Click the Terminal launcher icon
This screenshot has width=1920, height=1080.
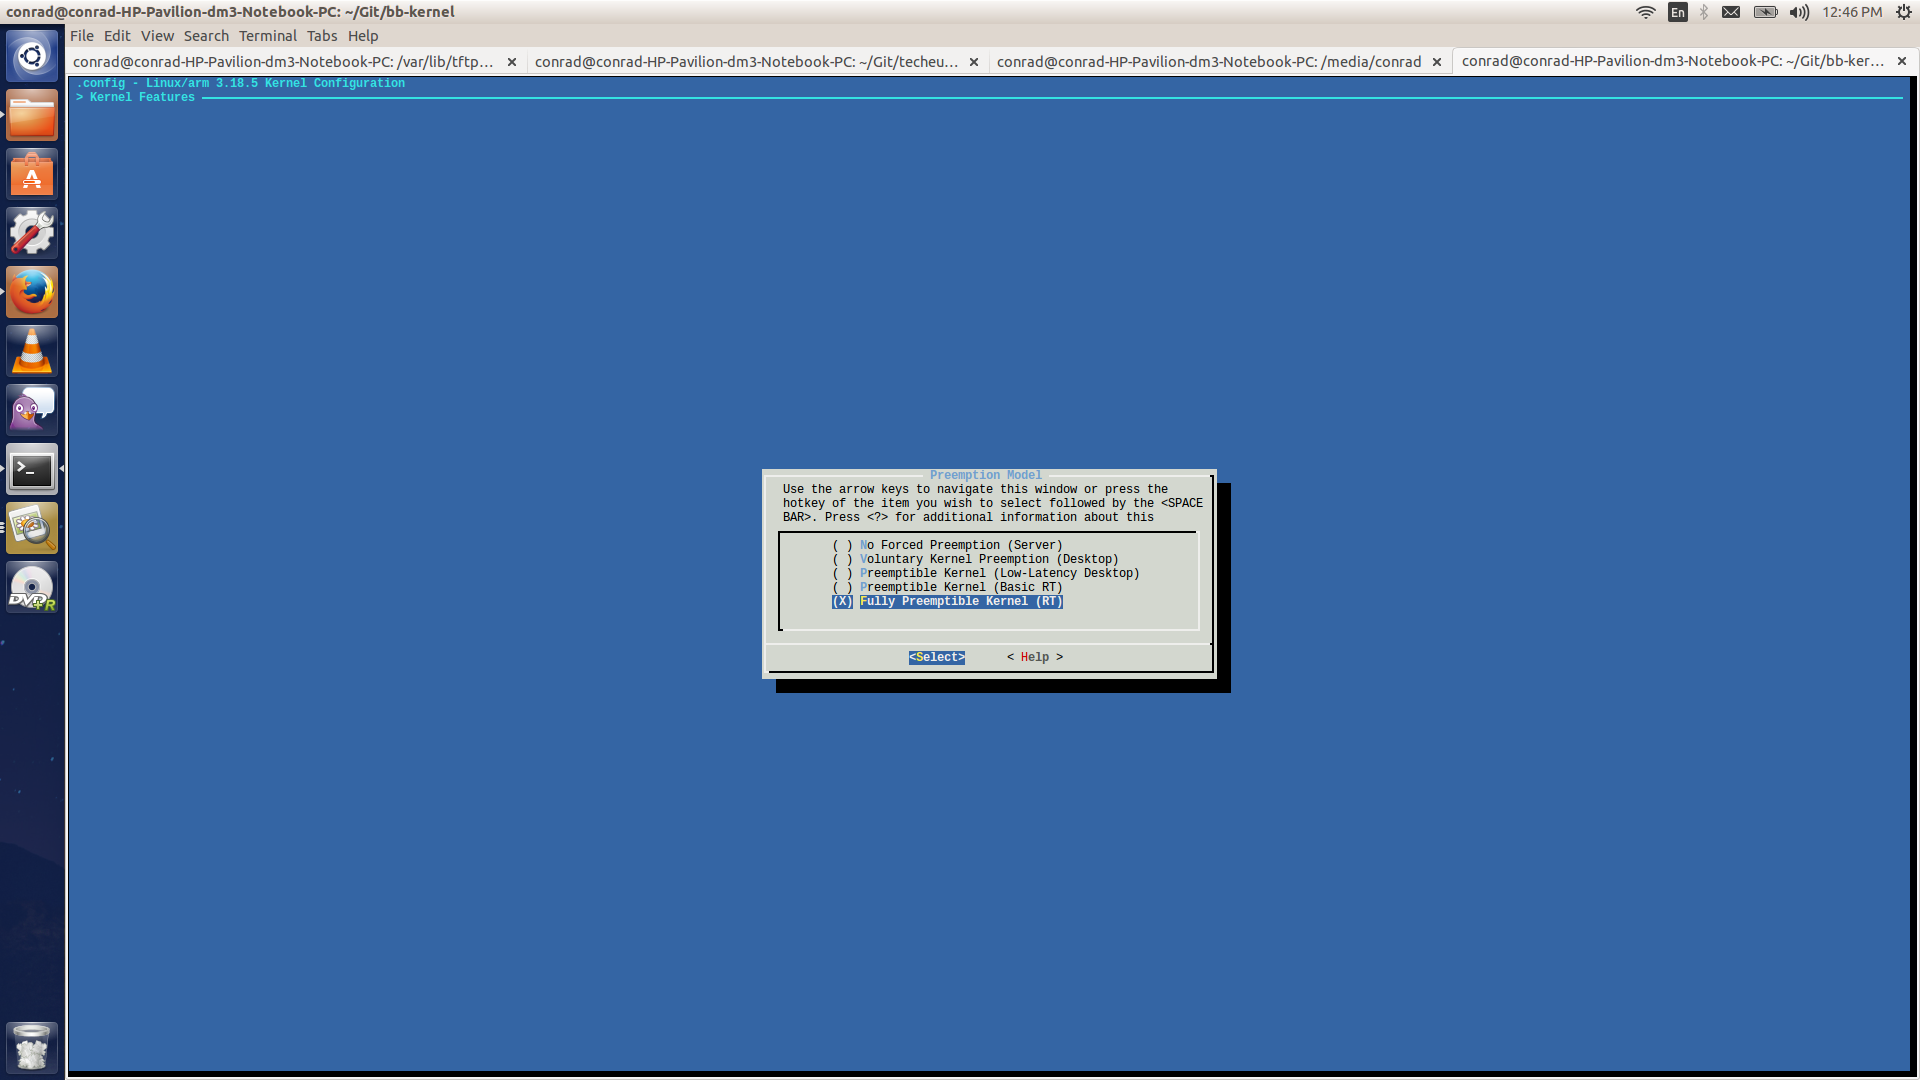(x=32, y=469)
